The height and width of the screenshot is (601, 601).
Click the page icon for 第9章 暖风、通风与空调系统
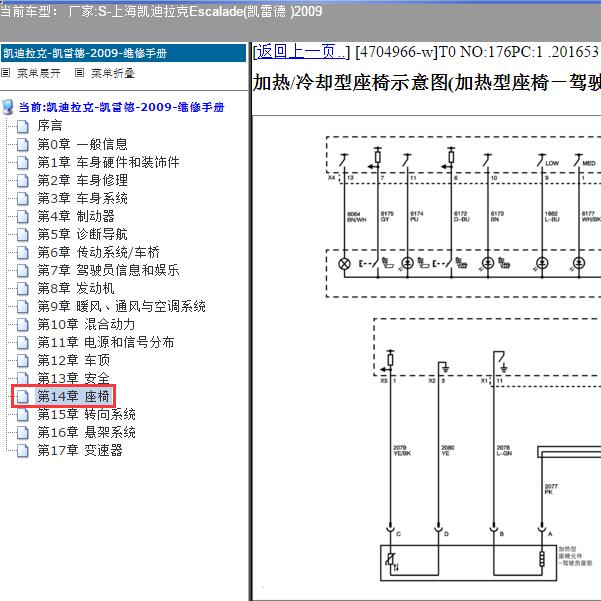point(23,307)
